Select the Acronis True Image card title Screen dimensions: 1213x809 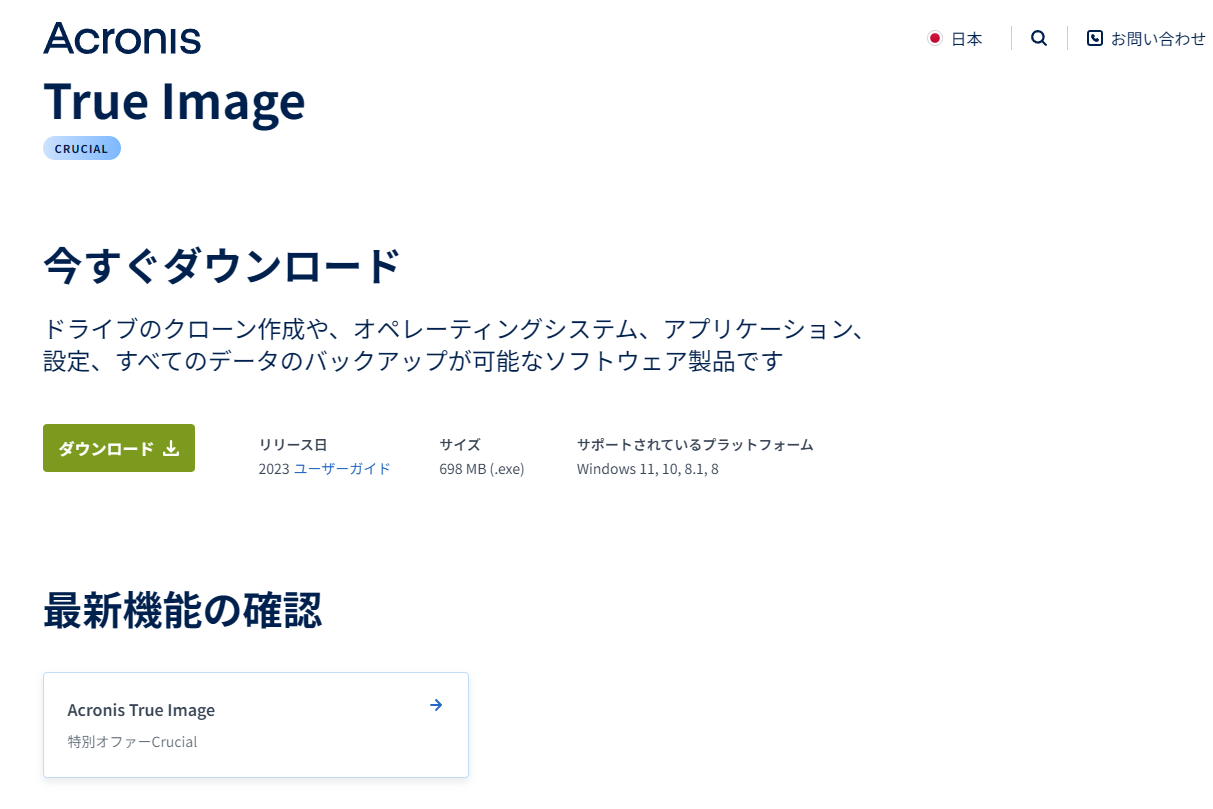141,710
